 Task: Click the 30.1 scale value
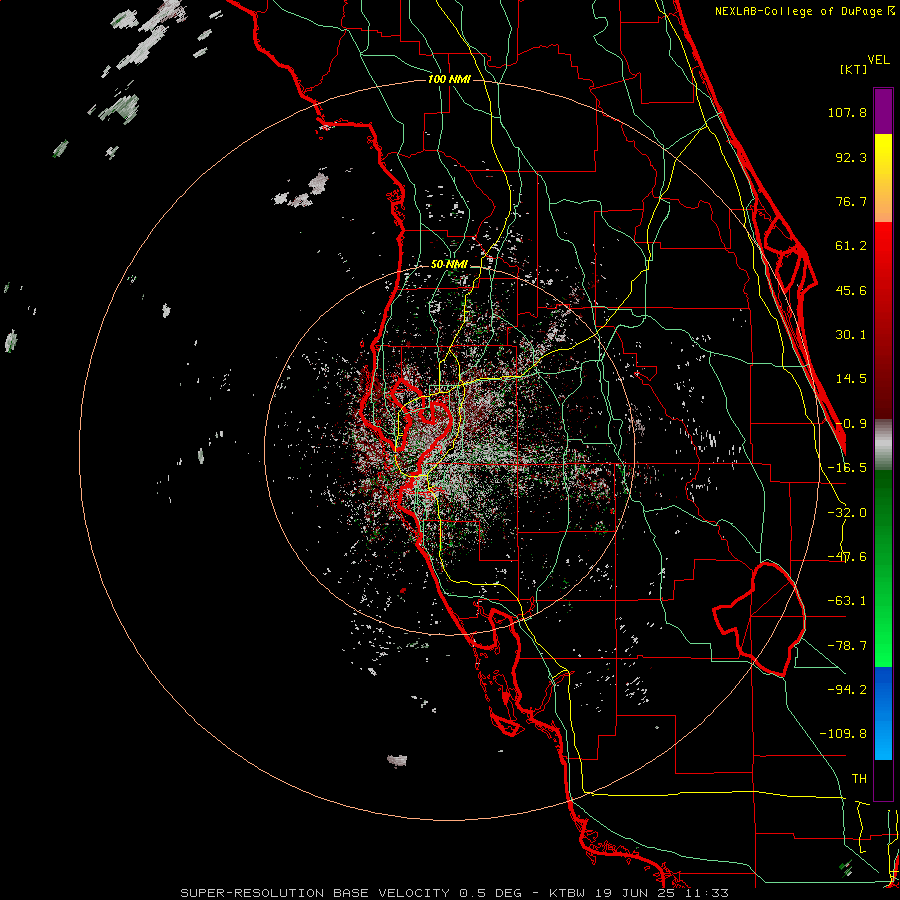pos(851,335)
